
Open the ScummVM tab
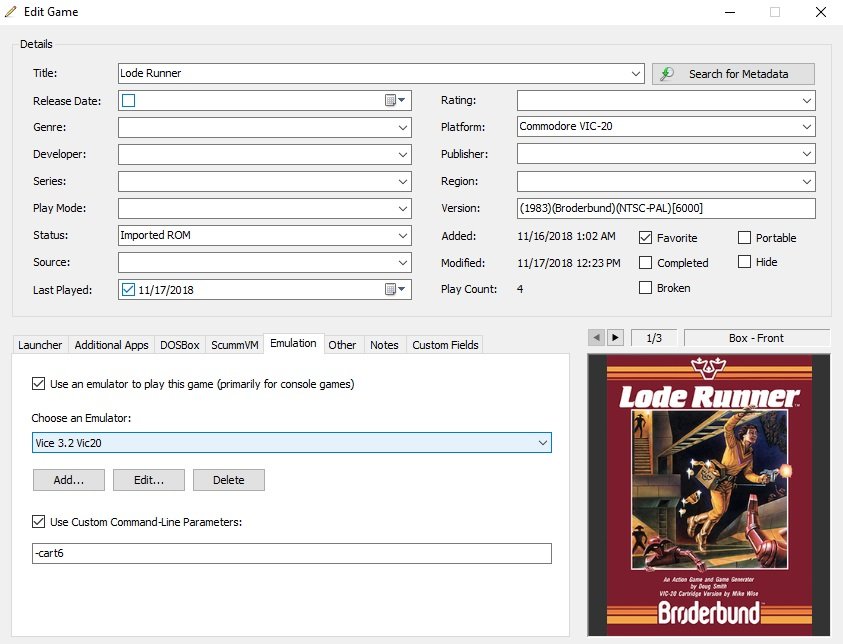pos(235,345)
